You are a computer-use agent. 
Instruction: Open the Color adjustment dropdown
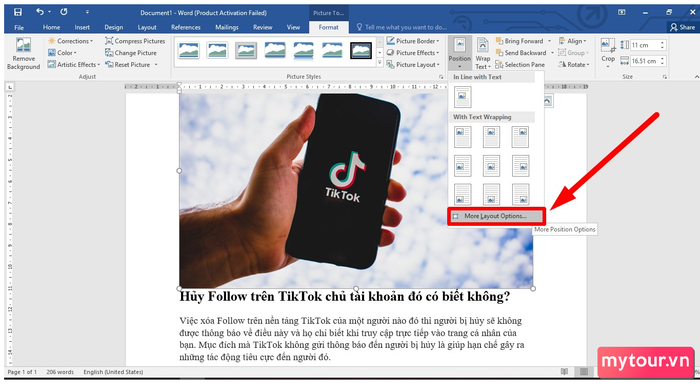click(62, 53)
